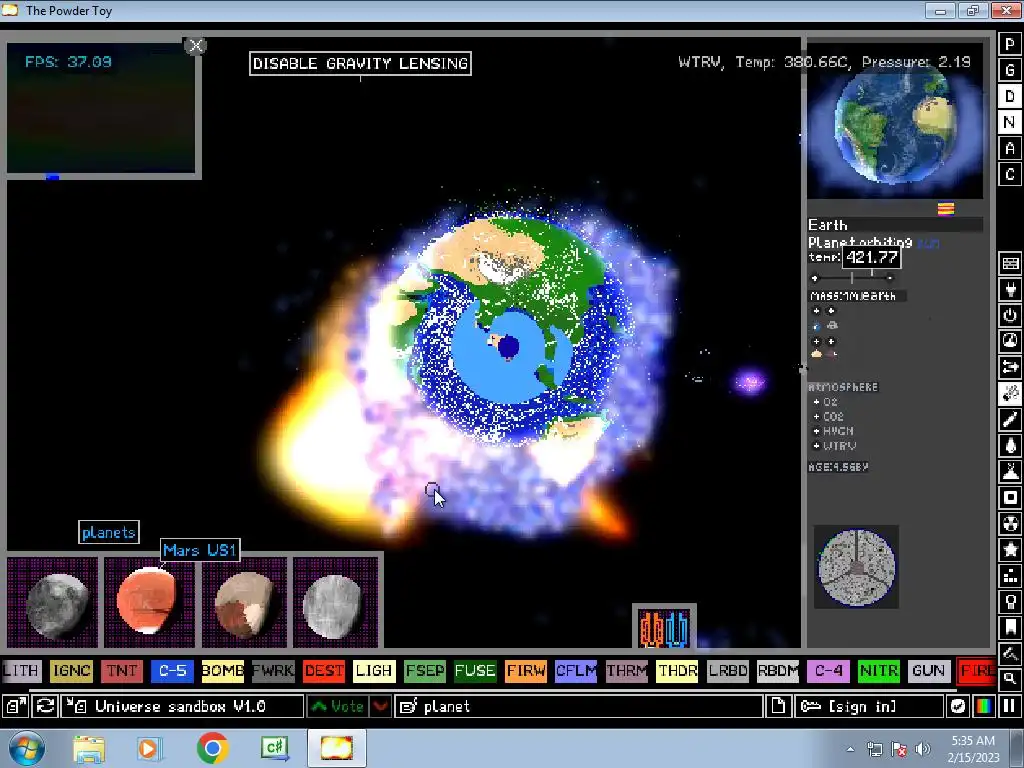This screenshot has height=768, width=1024.
Task: Open the Electronics category with plug icon
Action: click(1010, 289)
